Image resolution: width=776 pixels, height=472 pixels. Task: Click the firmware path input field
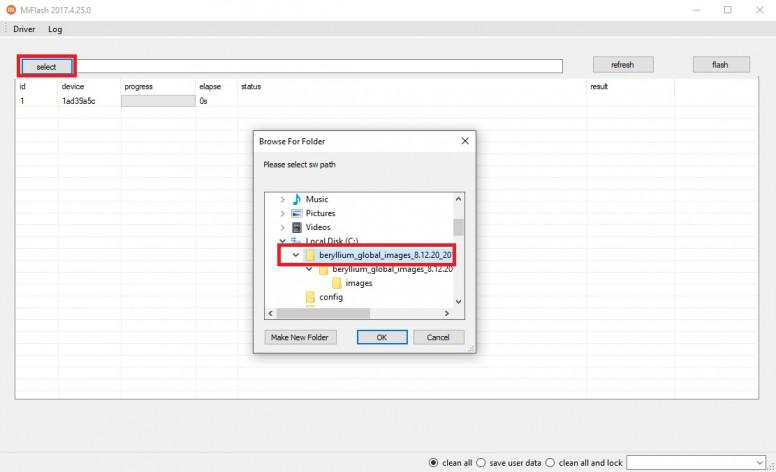point(319,66)
